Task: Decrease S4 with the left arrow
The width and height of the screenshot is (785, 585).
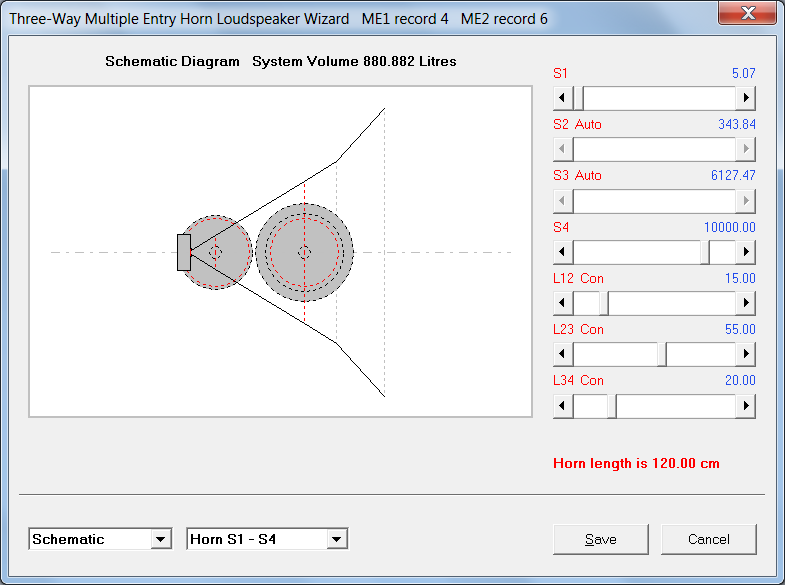Action: [x=563, y=252]
